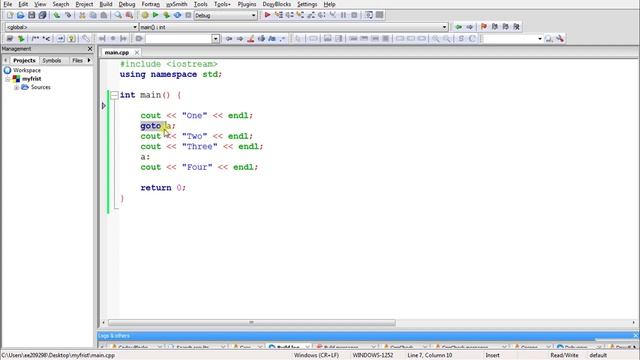Image resolution: width=640 pixels, height=360 pixels.
Task: Clear all bookmarks icon
Action: click(x=517, y=27)
